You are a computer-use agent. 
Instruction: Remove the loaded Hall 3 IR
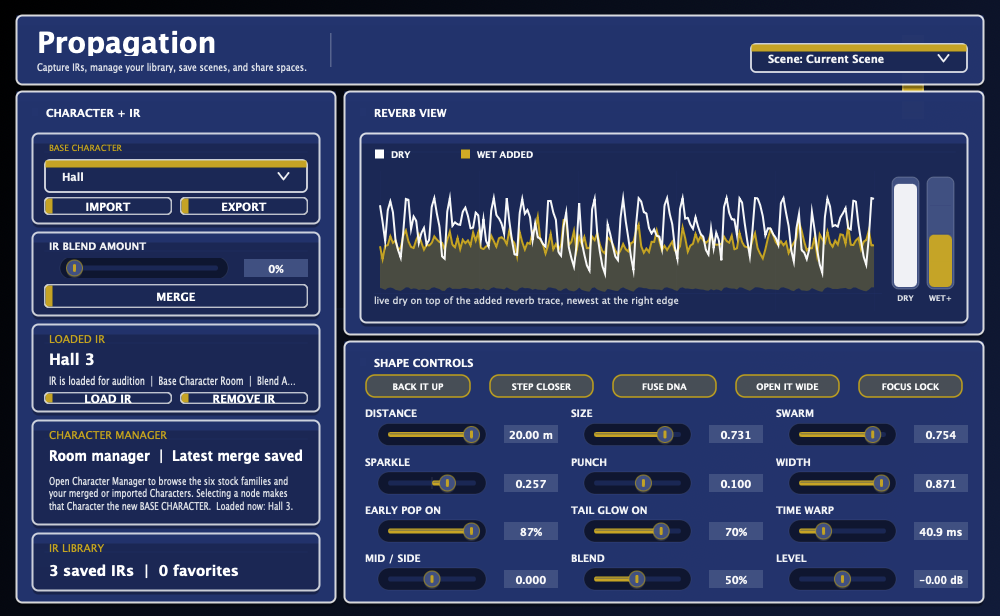(x=245, y=398)
